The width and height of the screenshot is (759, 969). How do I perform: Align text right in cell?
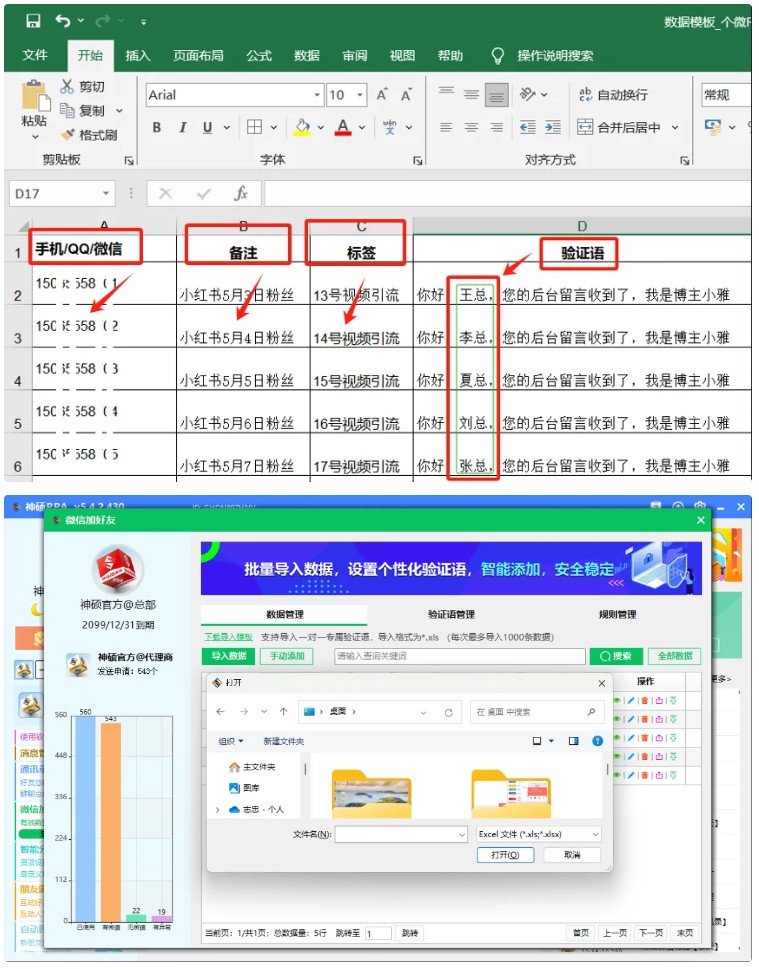click(496, 127)
